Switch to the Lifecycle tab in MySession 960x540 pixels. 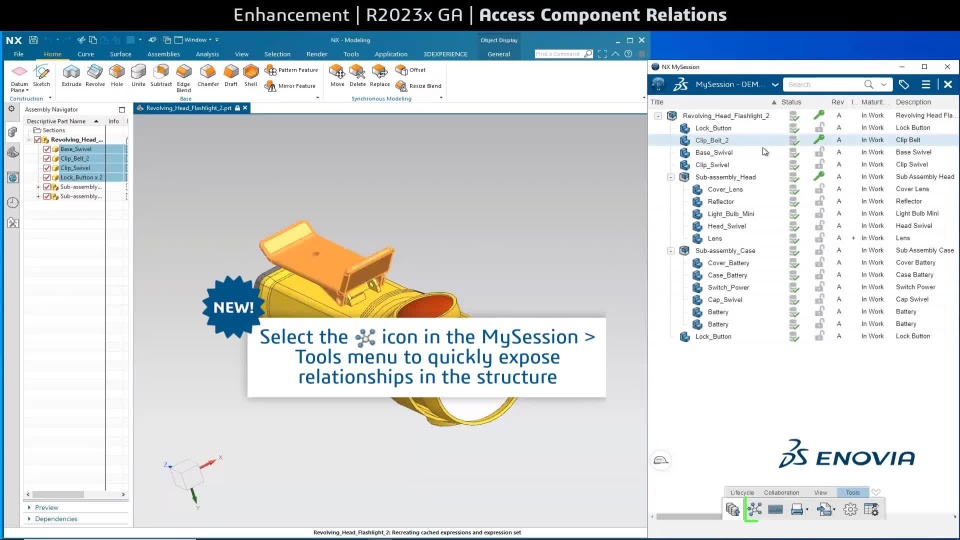742,492
